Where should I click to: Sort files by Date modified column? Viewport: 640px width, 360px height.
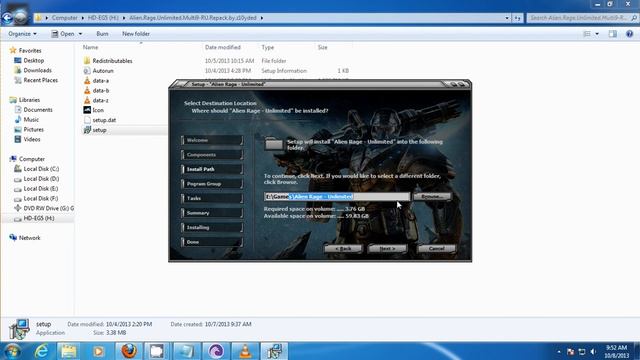coord(222,47)
